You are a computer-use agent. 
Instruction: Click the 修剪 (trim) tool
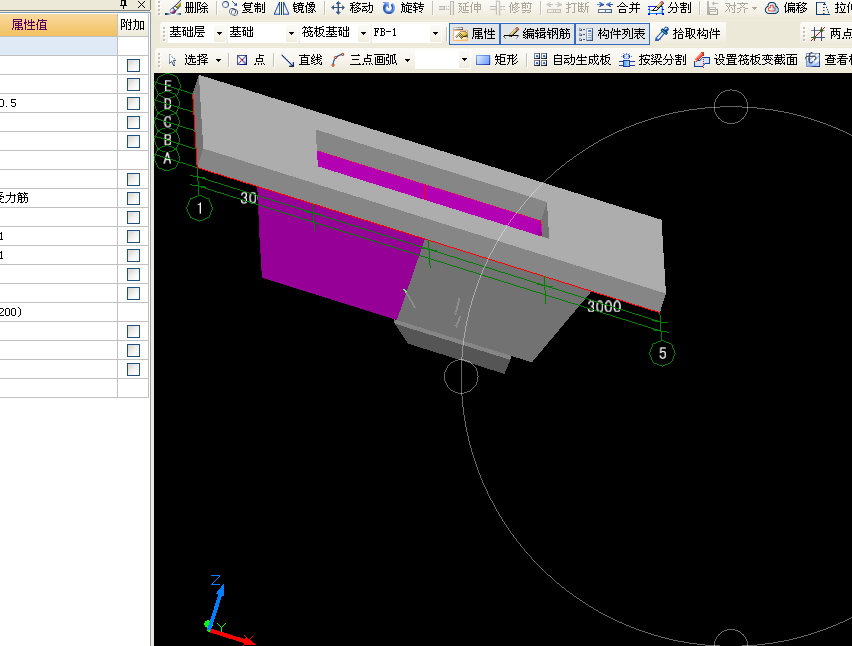pyautogui.click(x=511, y=8)
